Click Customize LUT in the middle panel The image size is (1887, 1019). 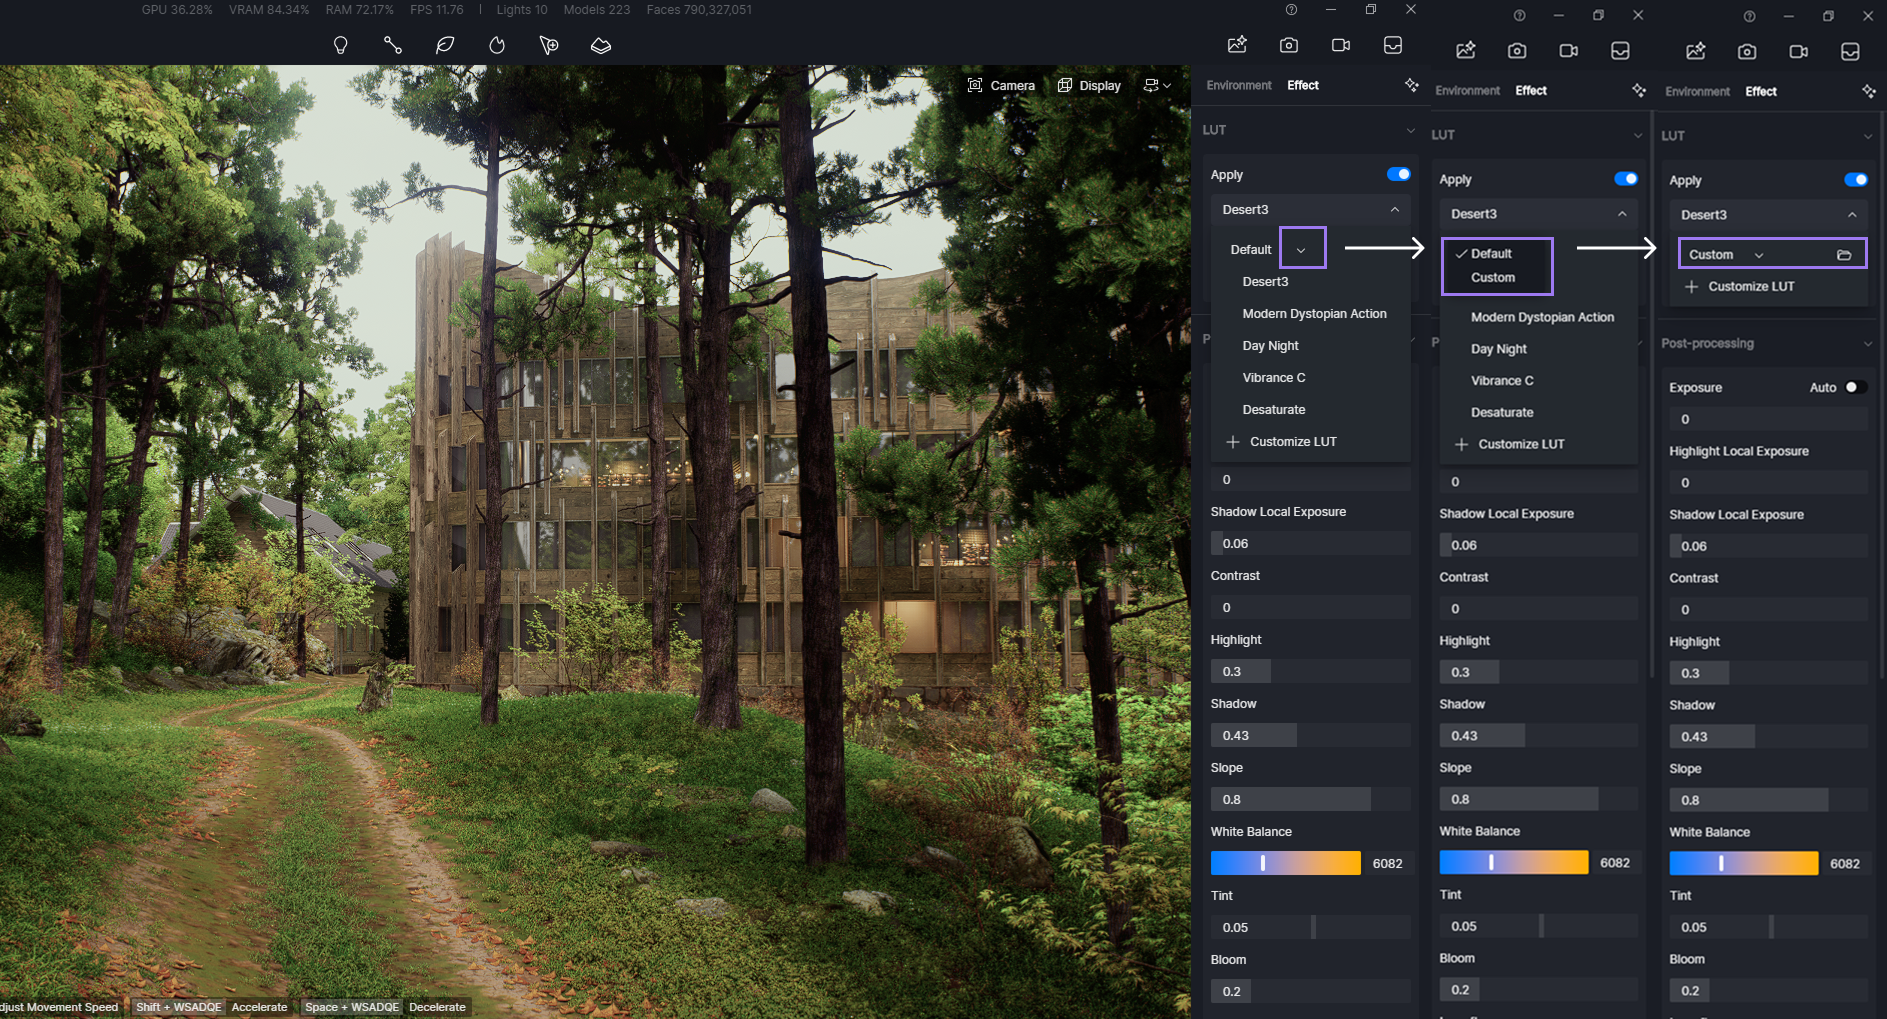1510,444
